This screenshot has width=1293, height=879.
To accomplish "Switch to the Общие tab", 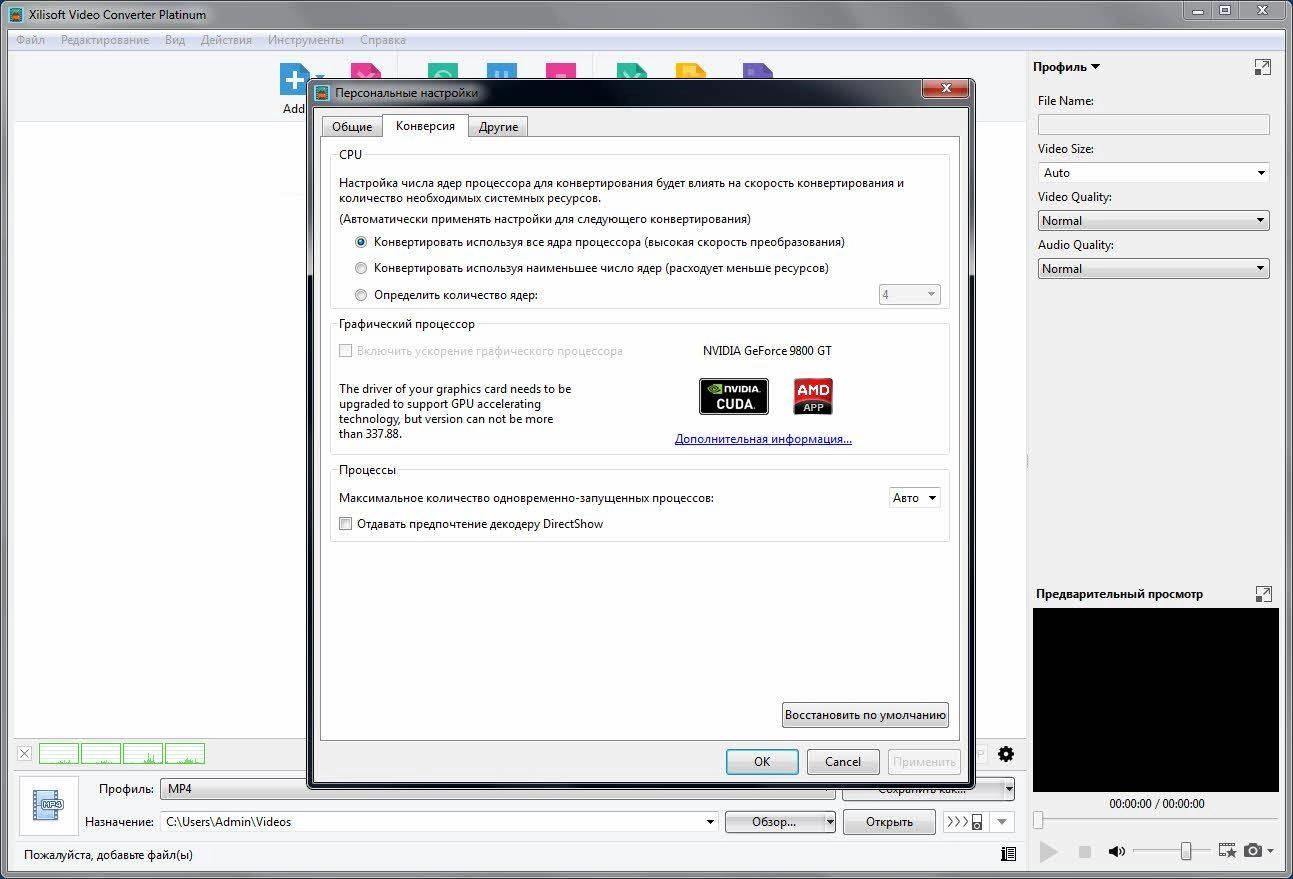I will [352, 127].
